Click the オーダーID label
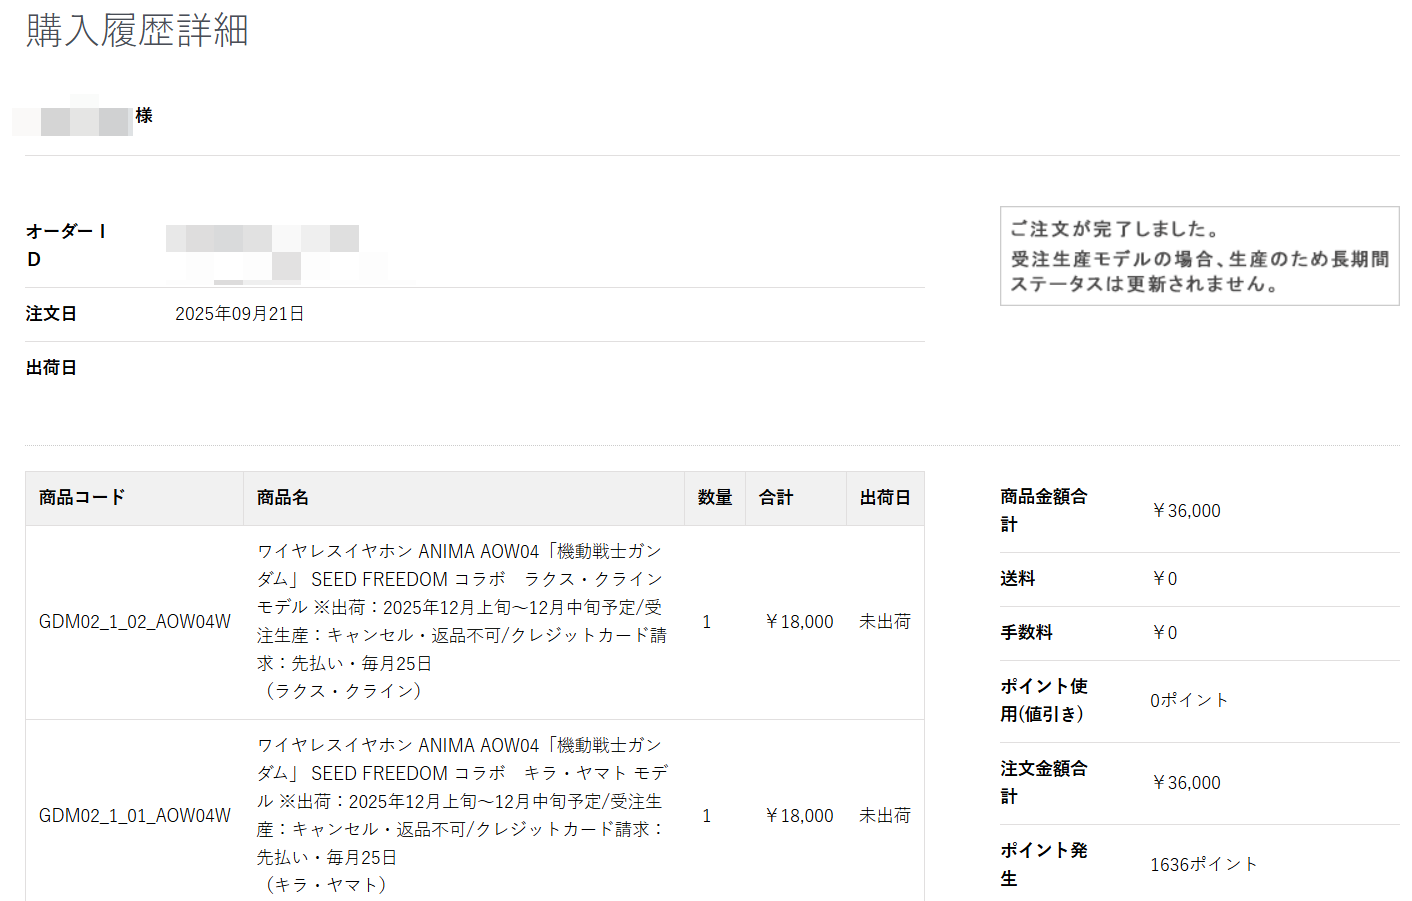This screenshot has height=901, width=1412. [x=66, y=245]
